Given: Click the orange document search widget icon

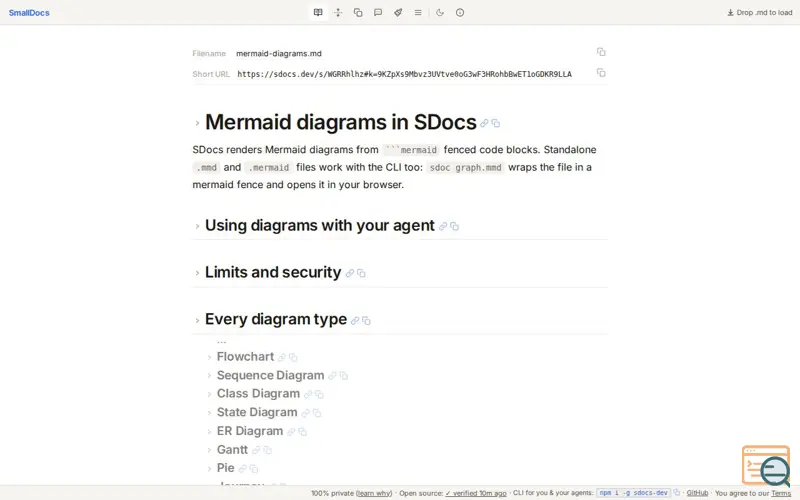Looking at the screenshot, I should pos(766,465).
